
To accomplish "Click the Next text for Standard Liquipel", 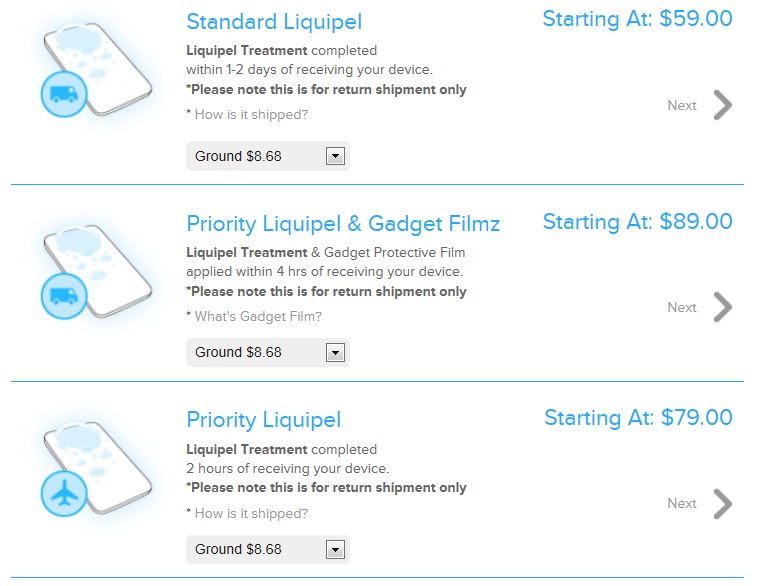I will [682, 105].
